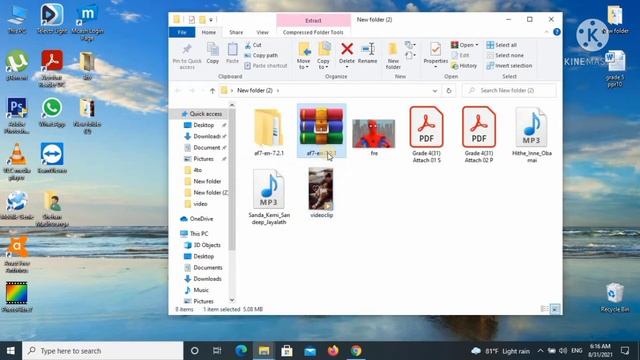Click the Up one level arrow
The height and width of the screenshot is (360, 640).
coord(212,91)
